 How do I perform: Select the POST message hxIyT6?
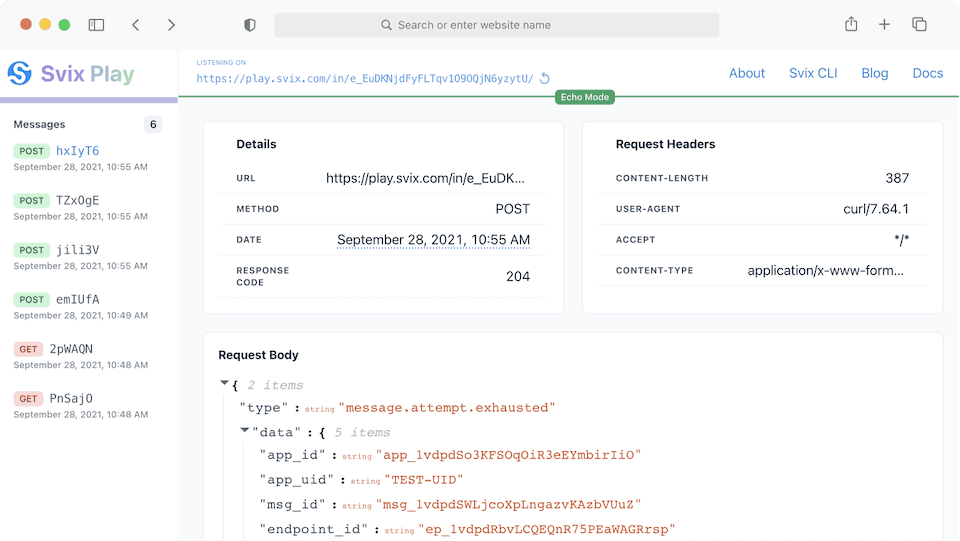coord(77,151)
